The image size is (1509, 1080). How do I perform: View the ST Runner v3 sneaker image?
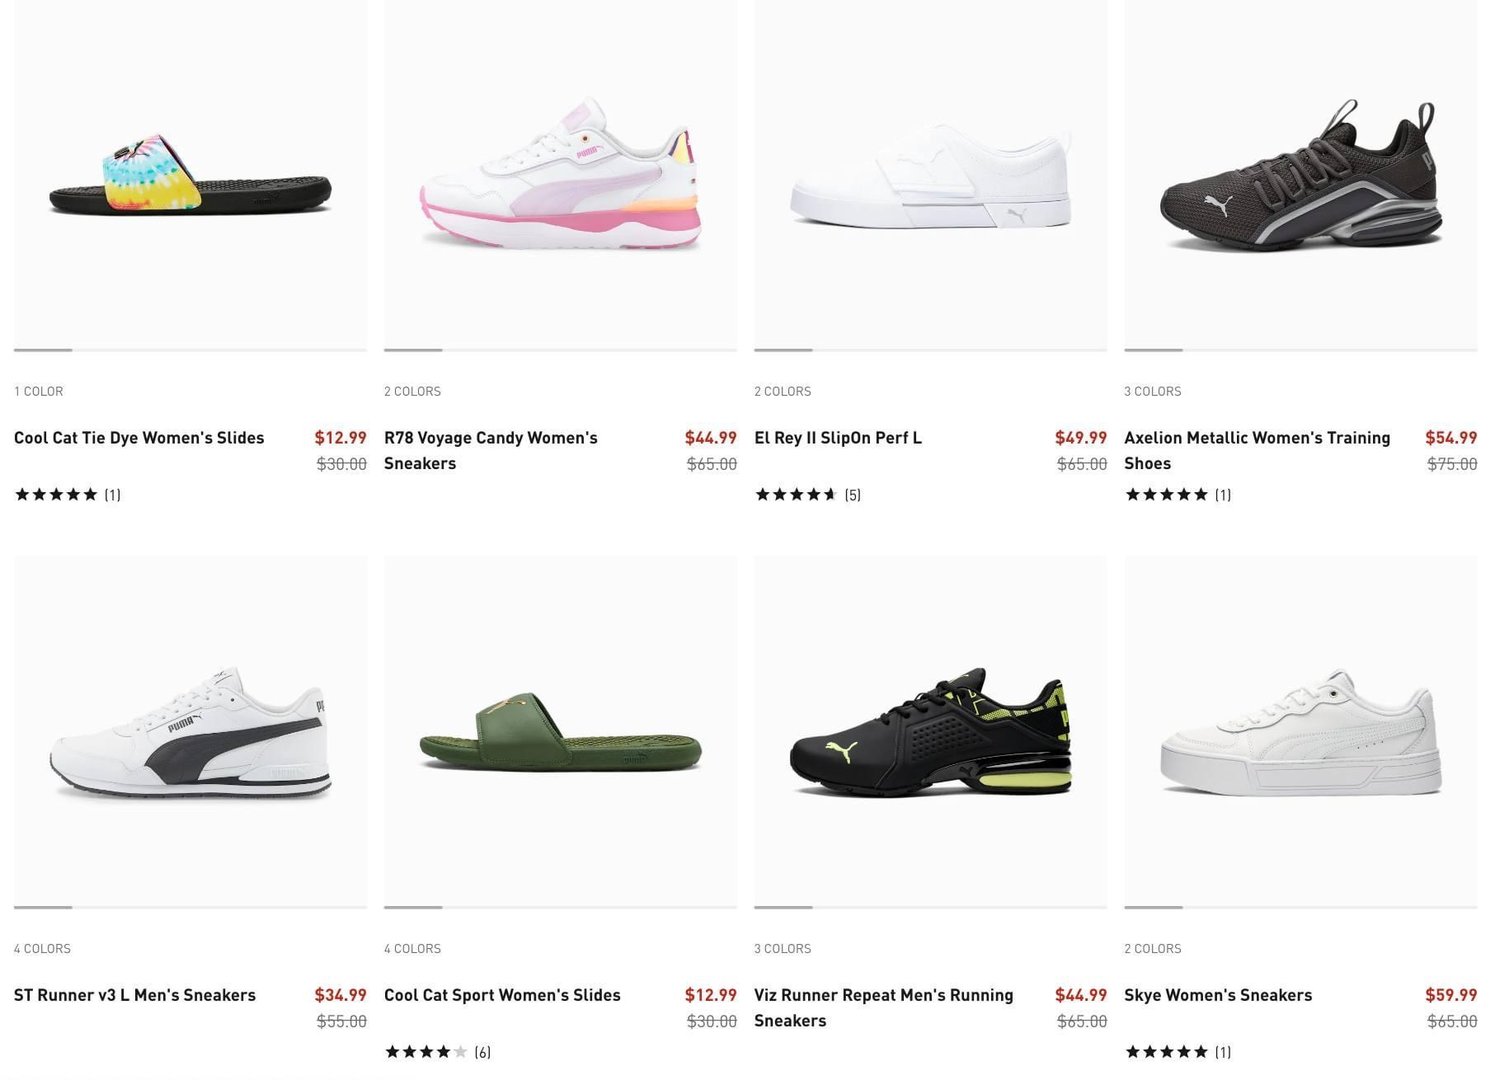(190, 732)
